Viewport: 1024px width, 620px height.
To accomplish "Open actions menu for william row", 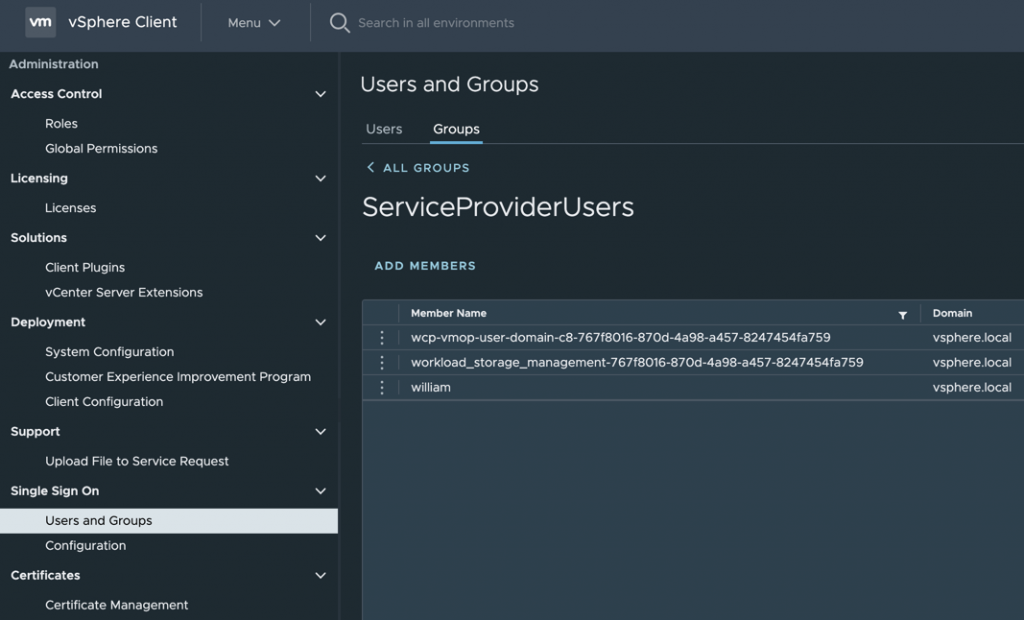I will [381, 387].
